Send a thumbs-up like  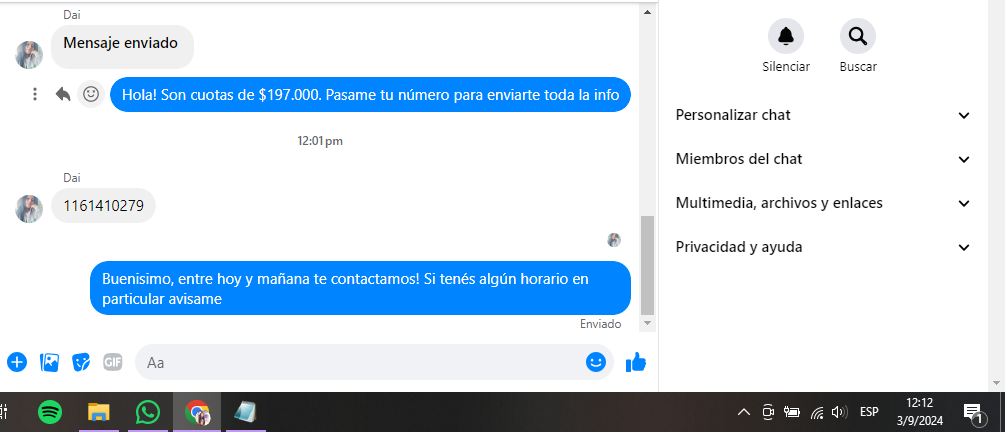[636, 362]
